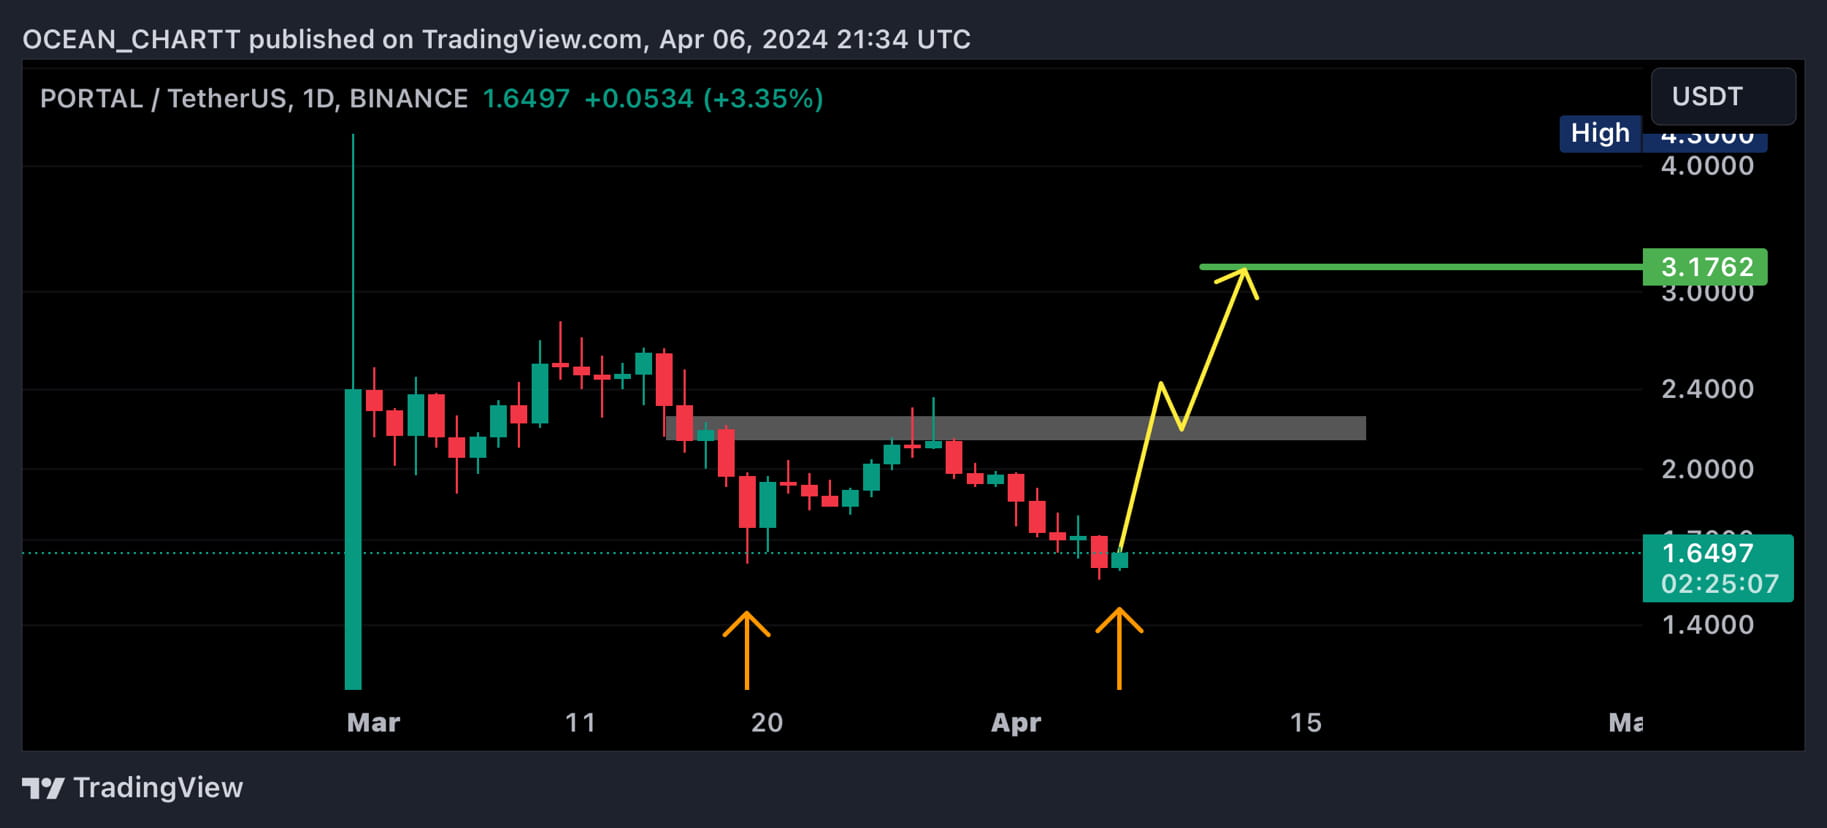Click the blue "High" price label
The image size is (1827, 828).
1600,133
